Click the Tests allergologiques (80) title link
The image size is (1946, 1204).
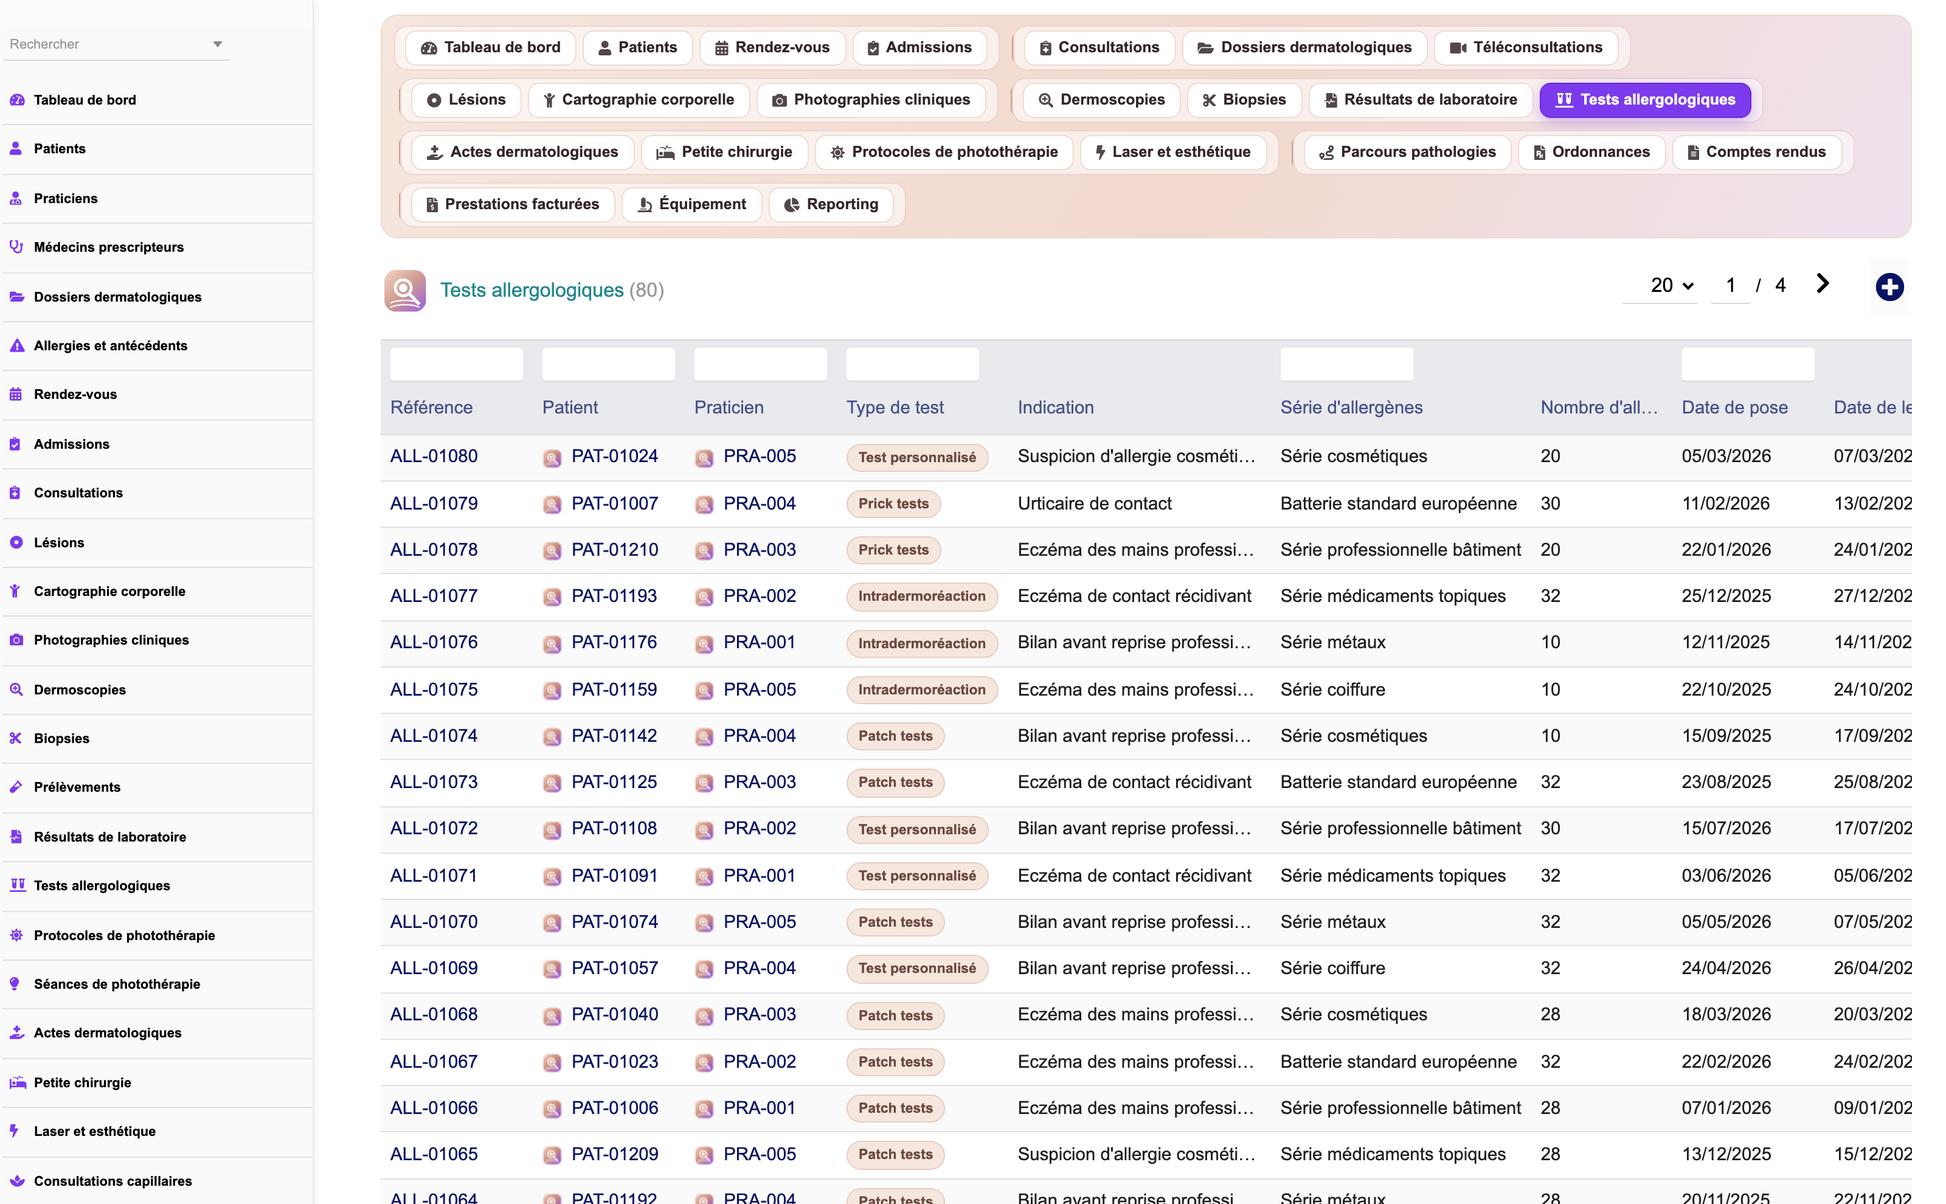552,290
